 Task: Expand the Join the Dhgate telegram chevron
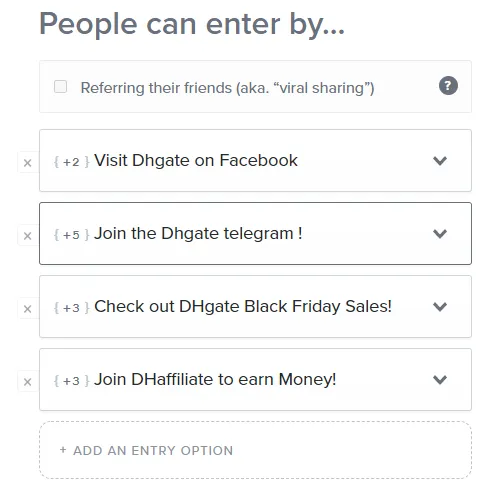tap(440, 234)
